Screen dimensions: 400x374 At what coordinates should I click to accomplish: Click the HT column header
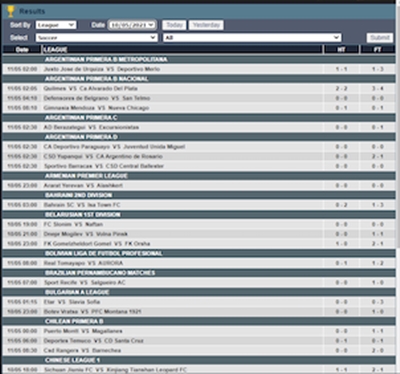coord(341,50)
